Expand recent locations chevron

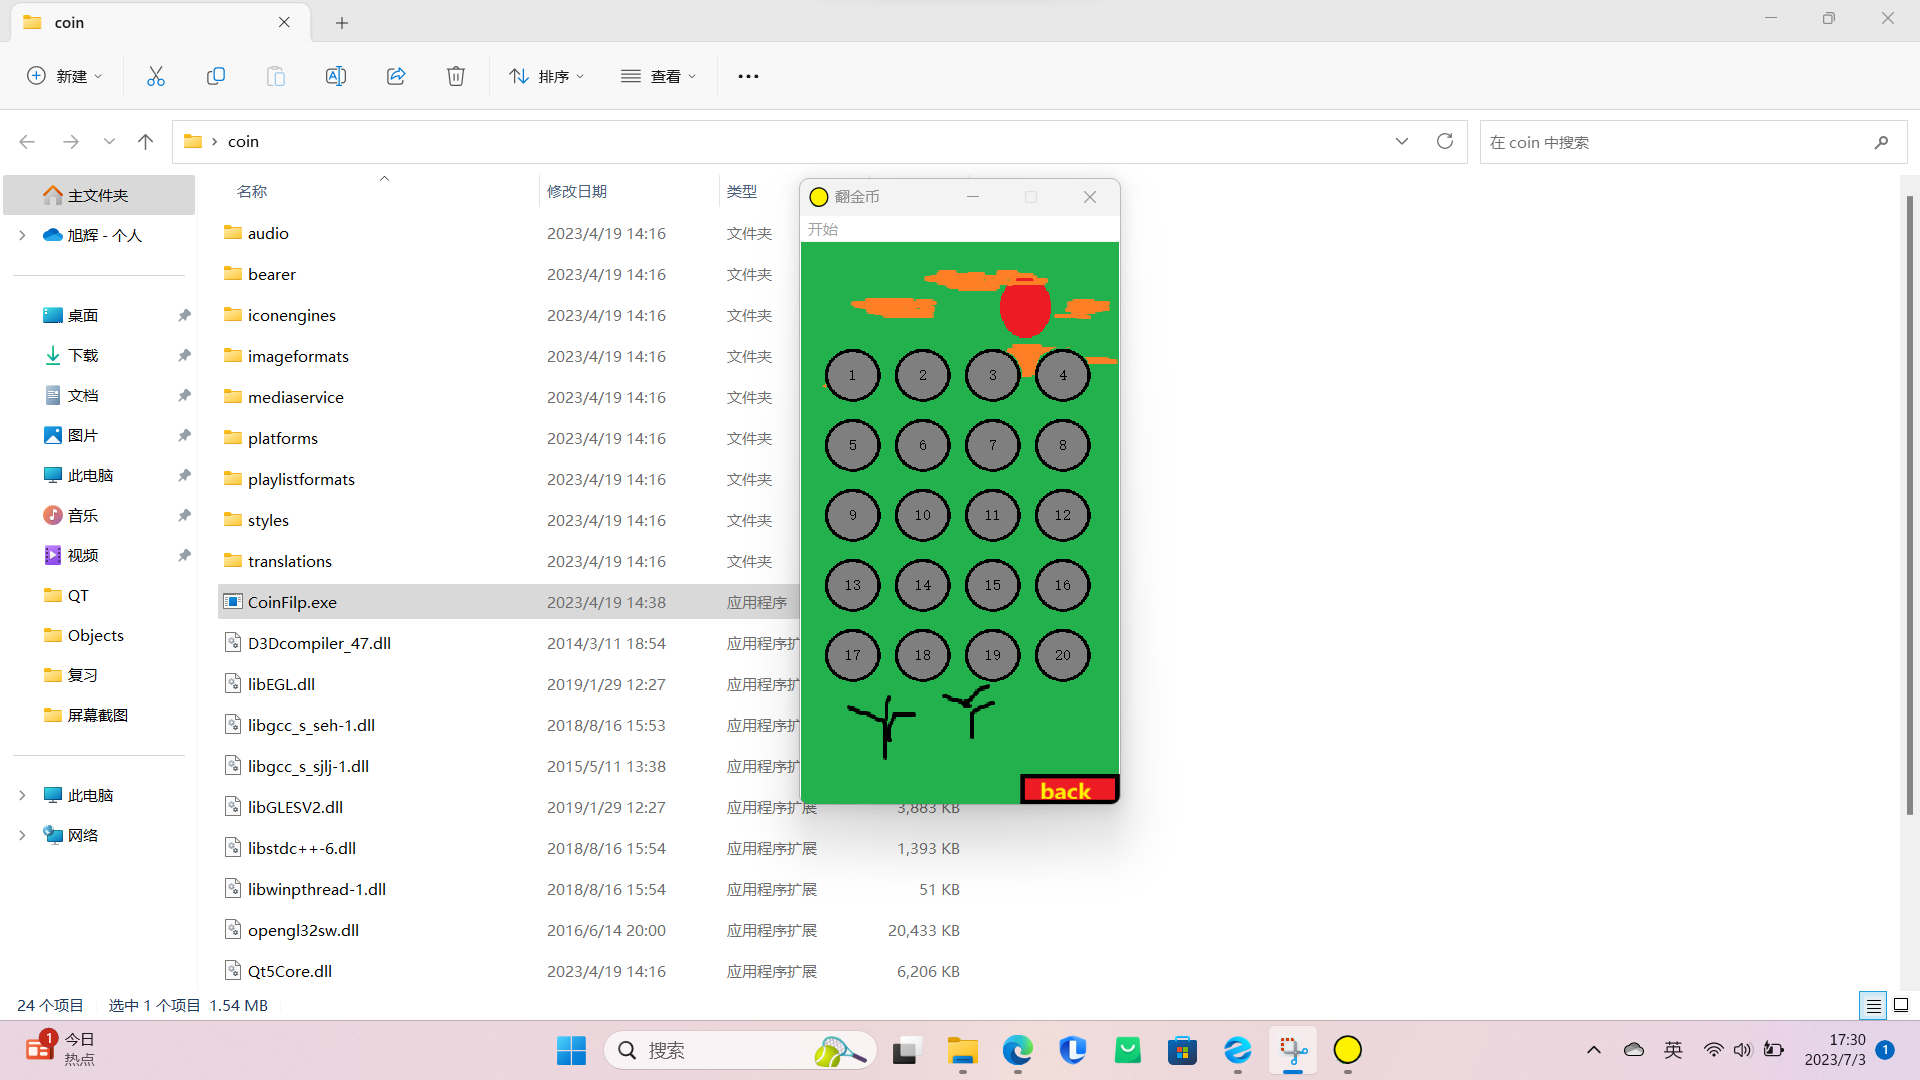(109, 142)
